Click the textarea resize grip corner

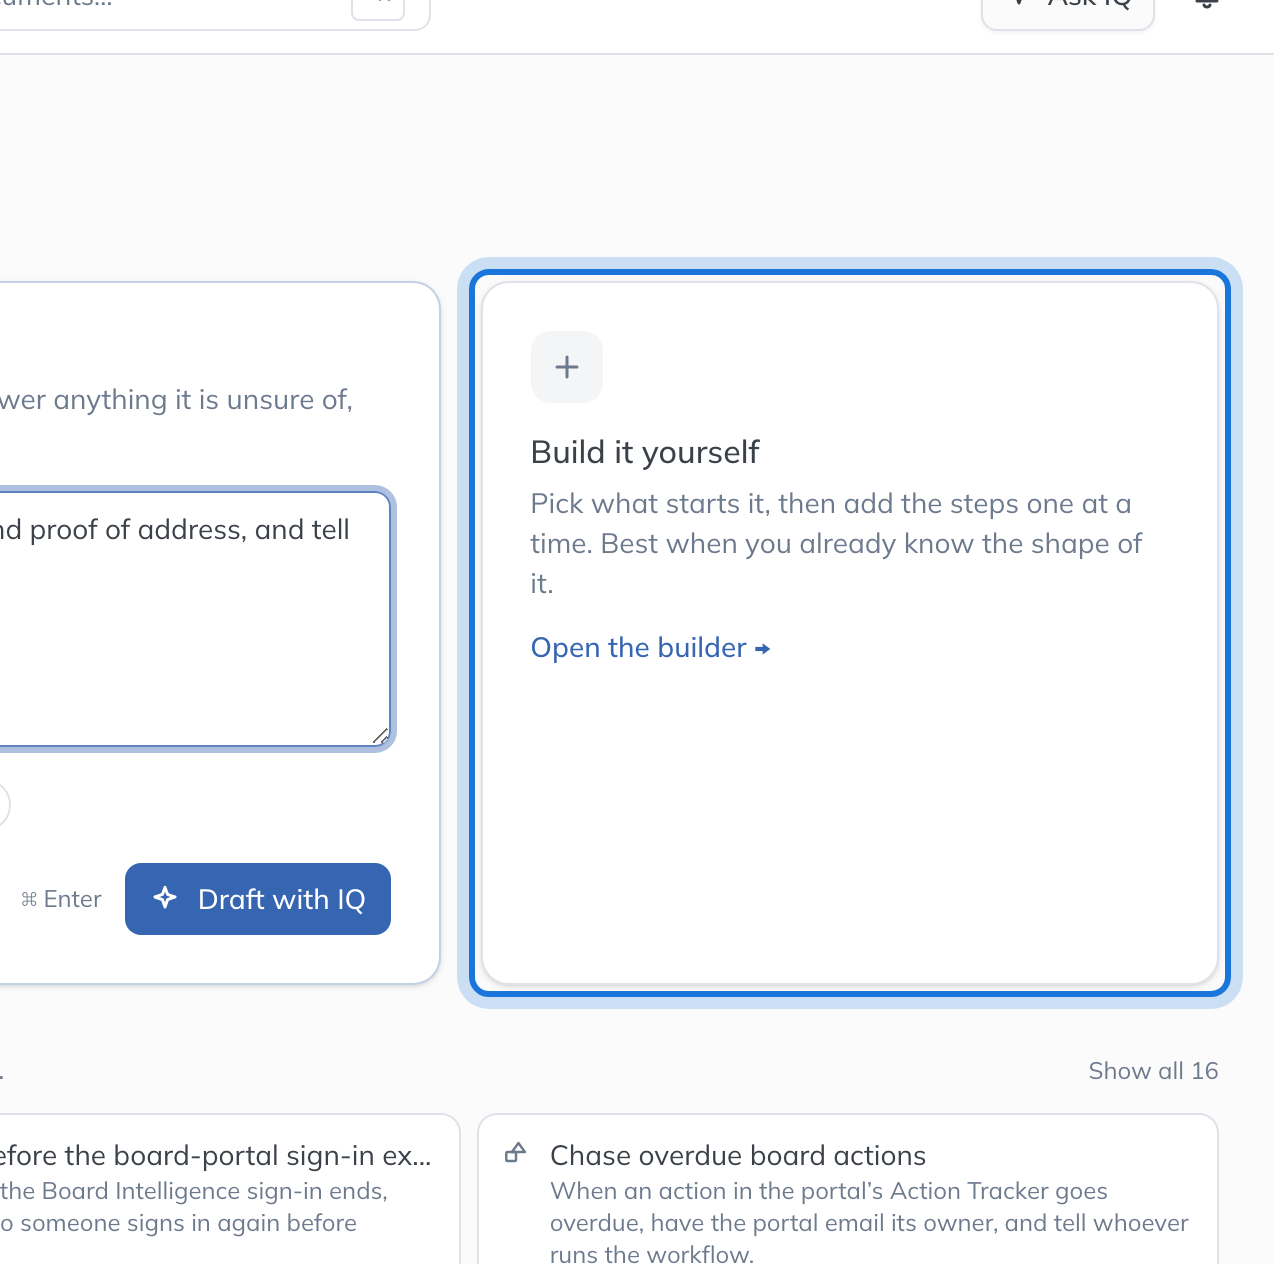381,736
